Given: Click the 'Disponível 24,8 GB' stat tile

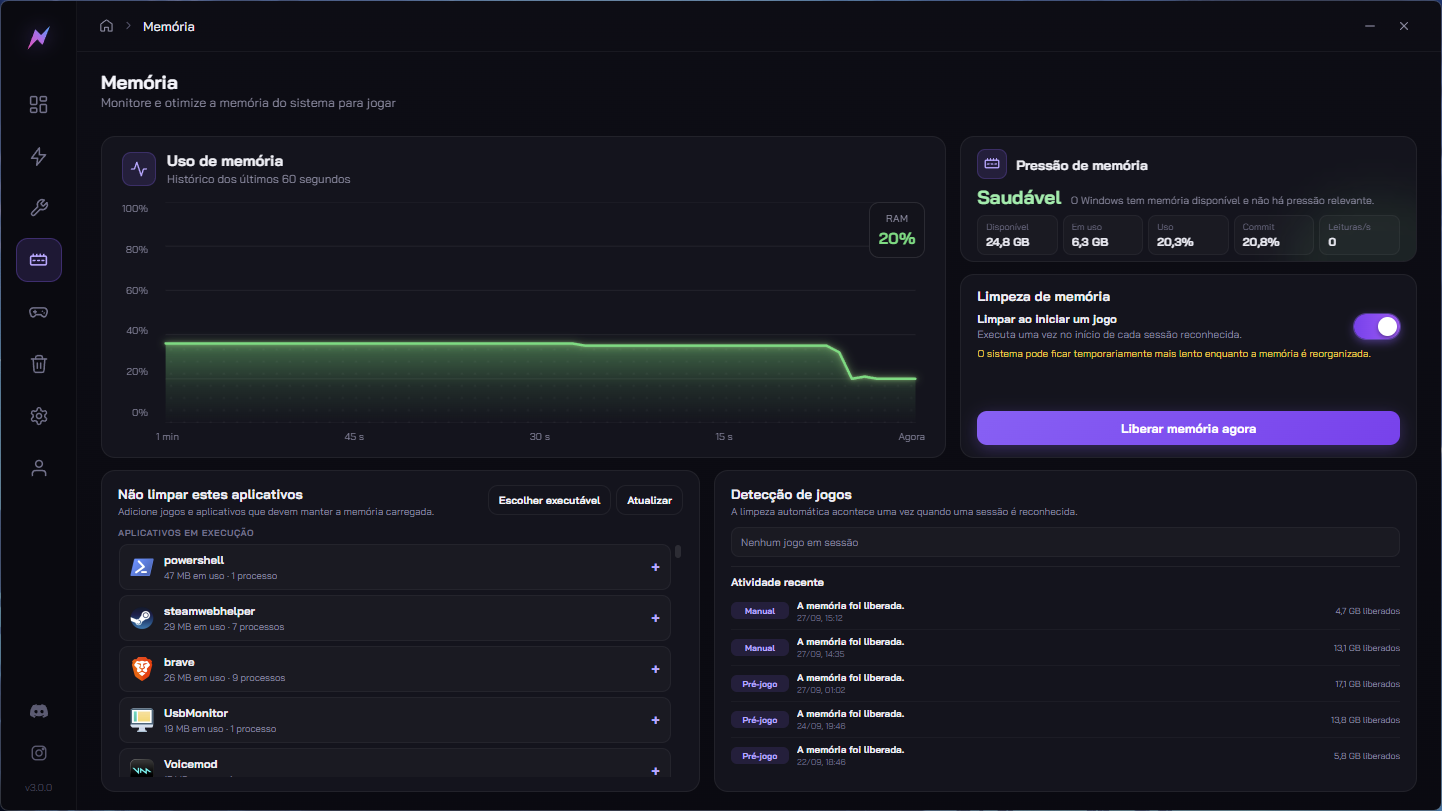Looking at the screenshot, I should [1017, 235].
